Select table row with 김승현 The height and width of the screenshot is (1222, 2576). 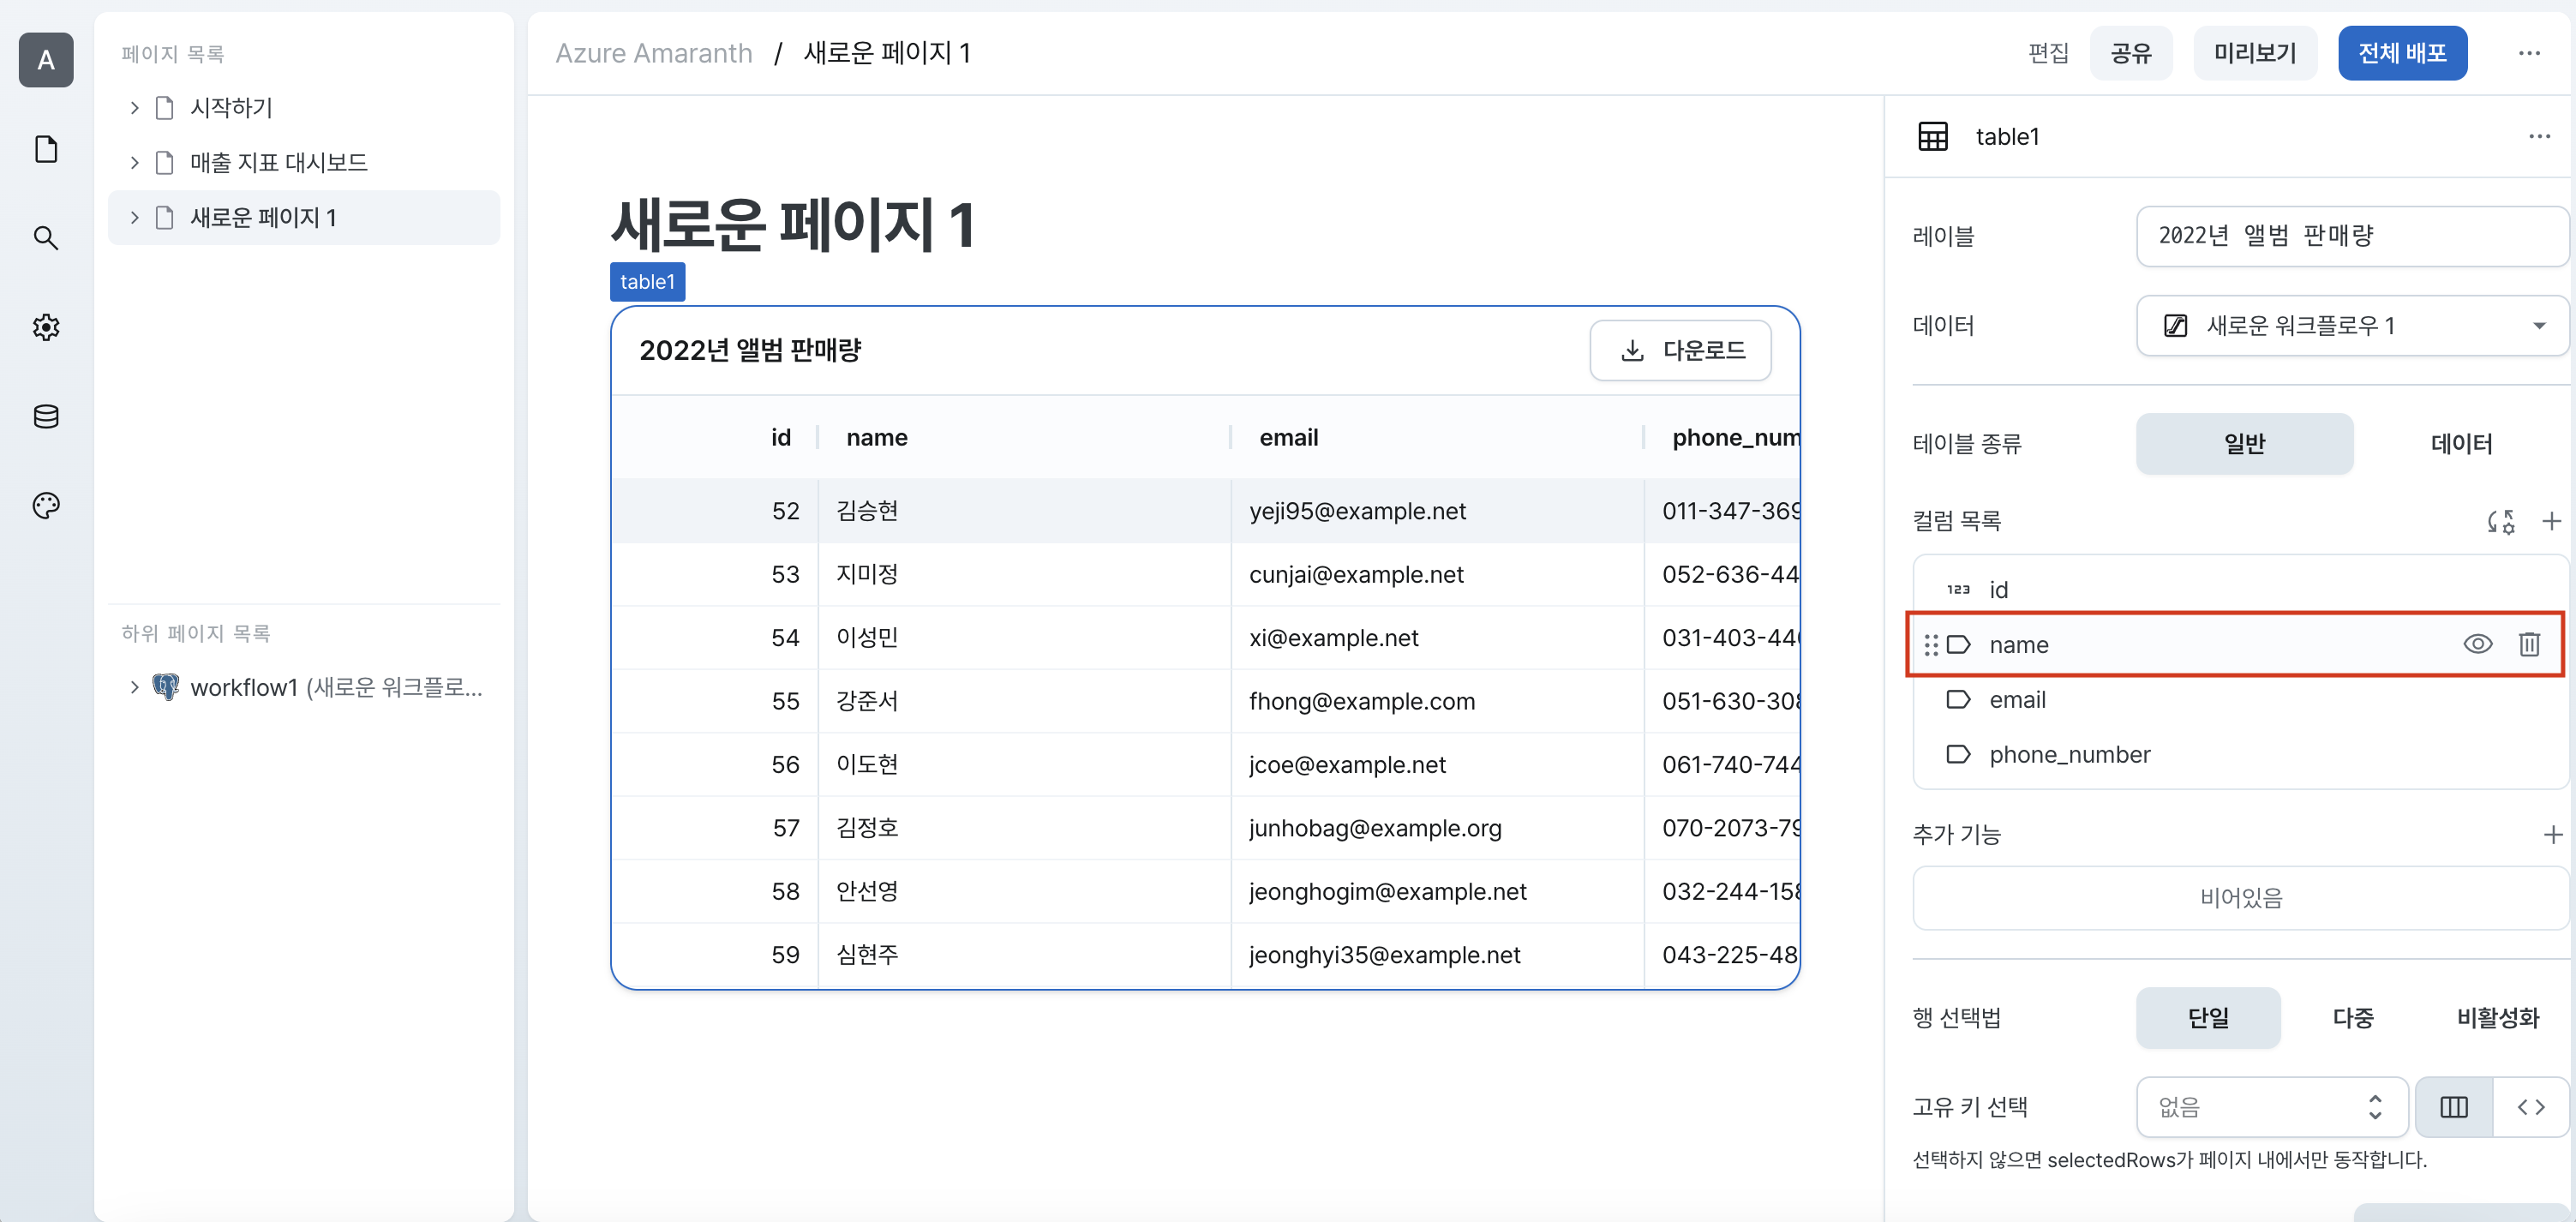pyautogui.click(x=1205, y=511)
